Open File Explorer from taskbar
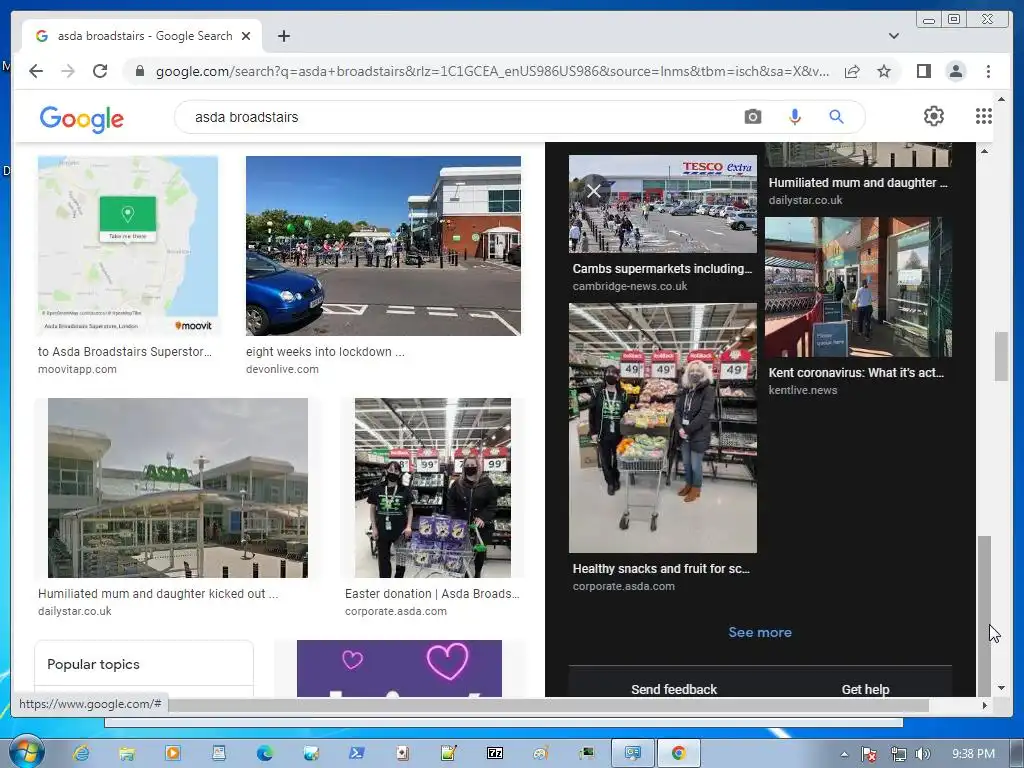1024x768 pixels. pos(127,753)
